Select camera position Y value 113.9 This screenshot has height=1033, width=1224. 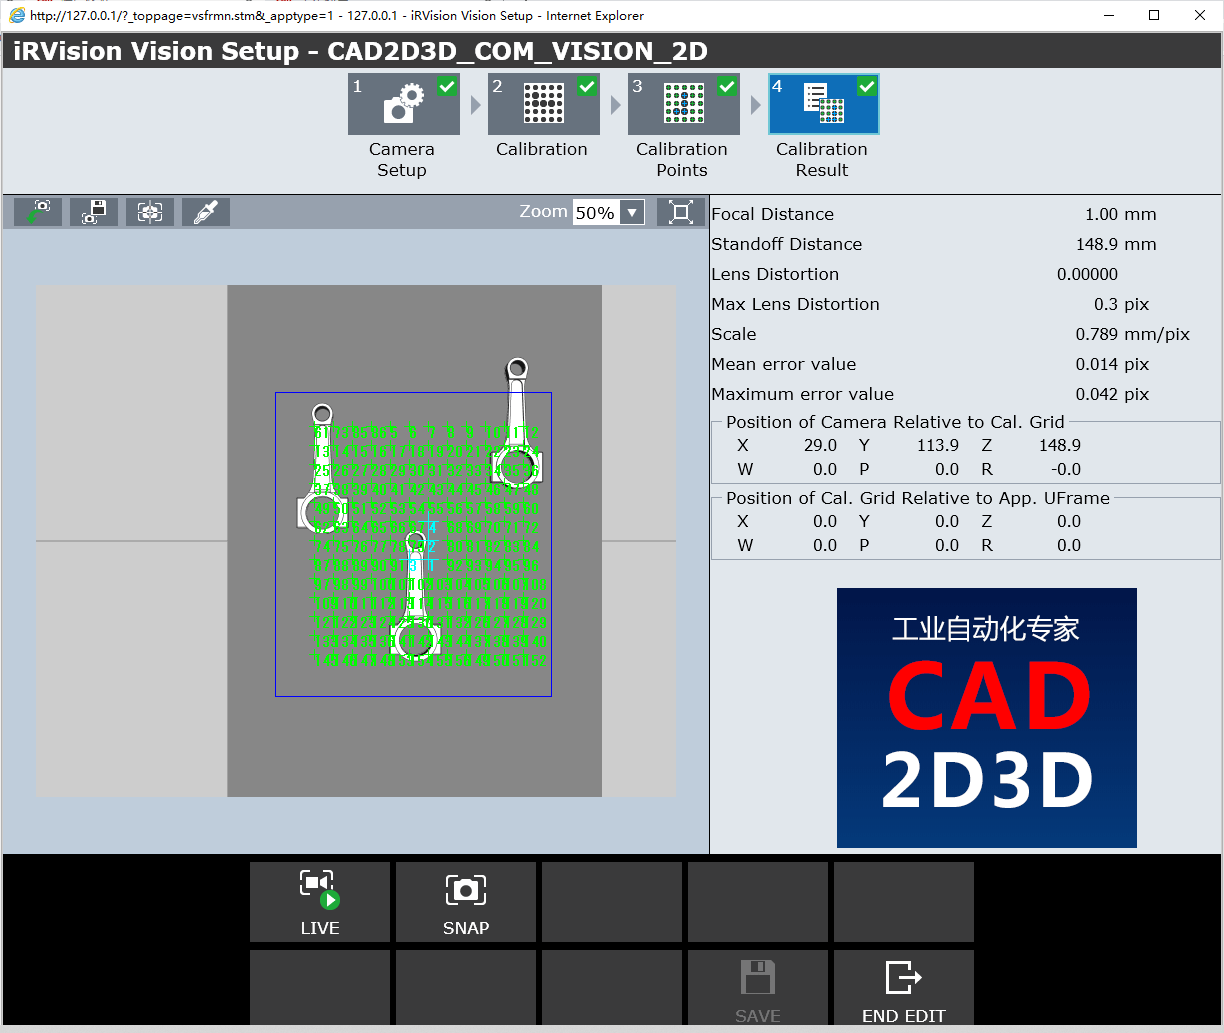point(938,445)
